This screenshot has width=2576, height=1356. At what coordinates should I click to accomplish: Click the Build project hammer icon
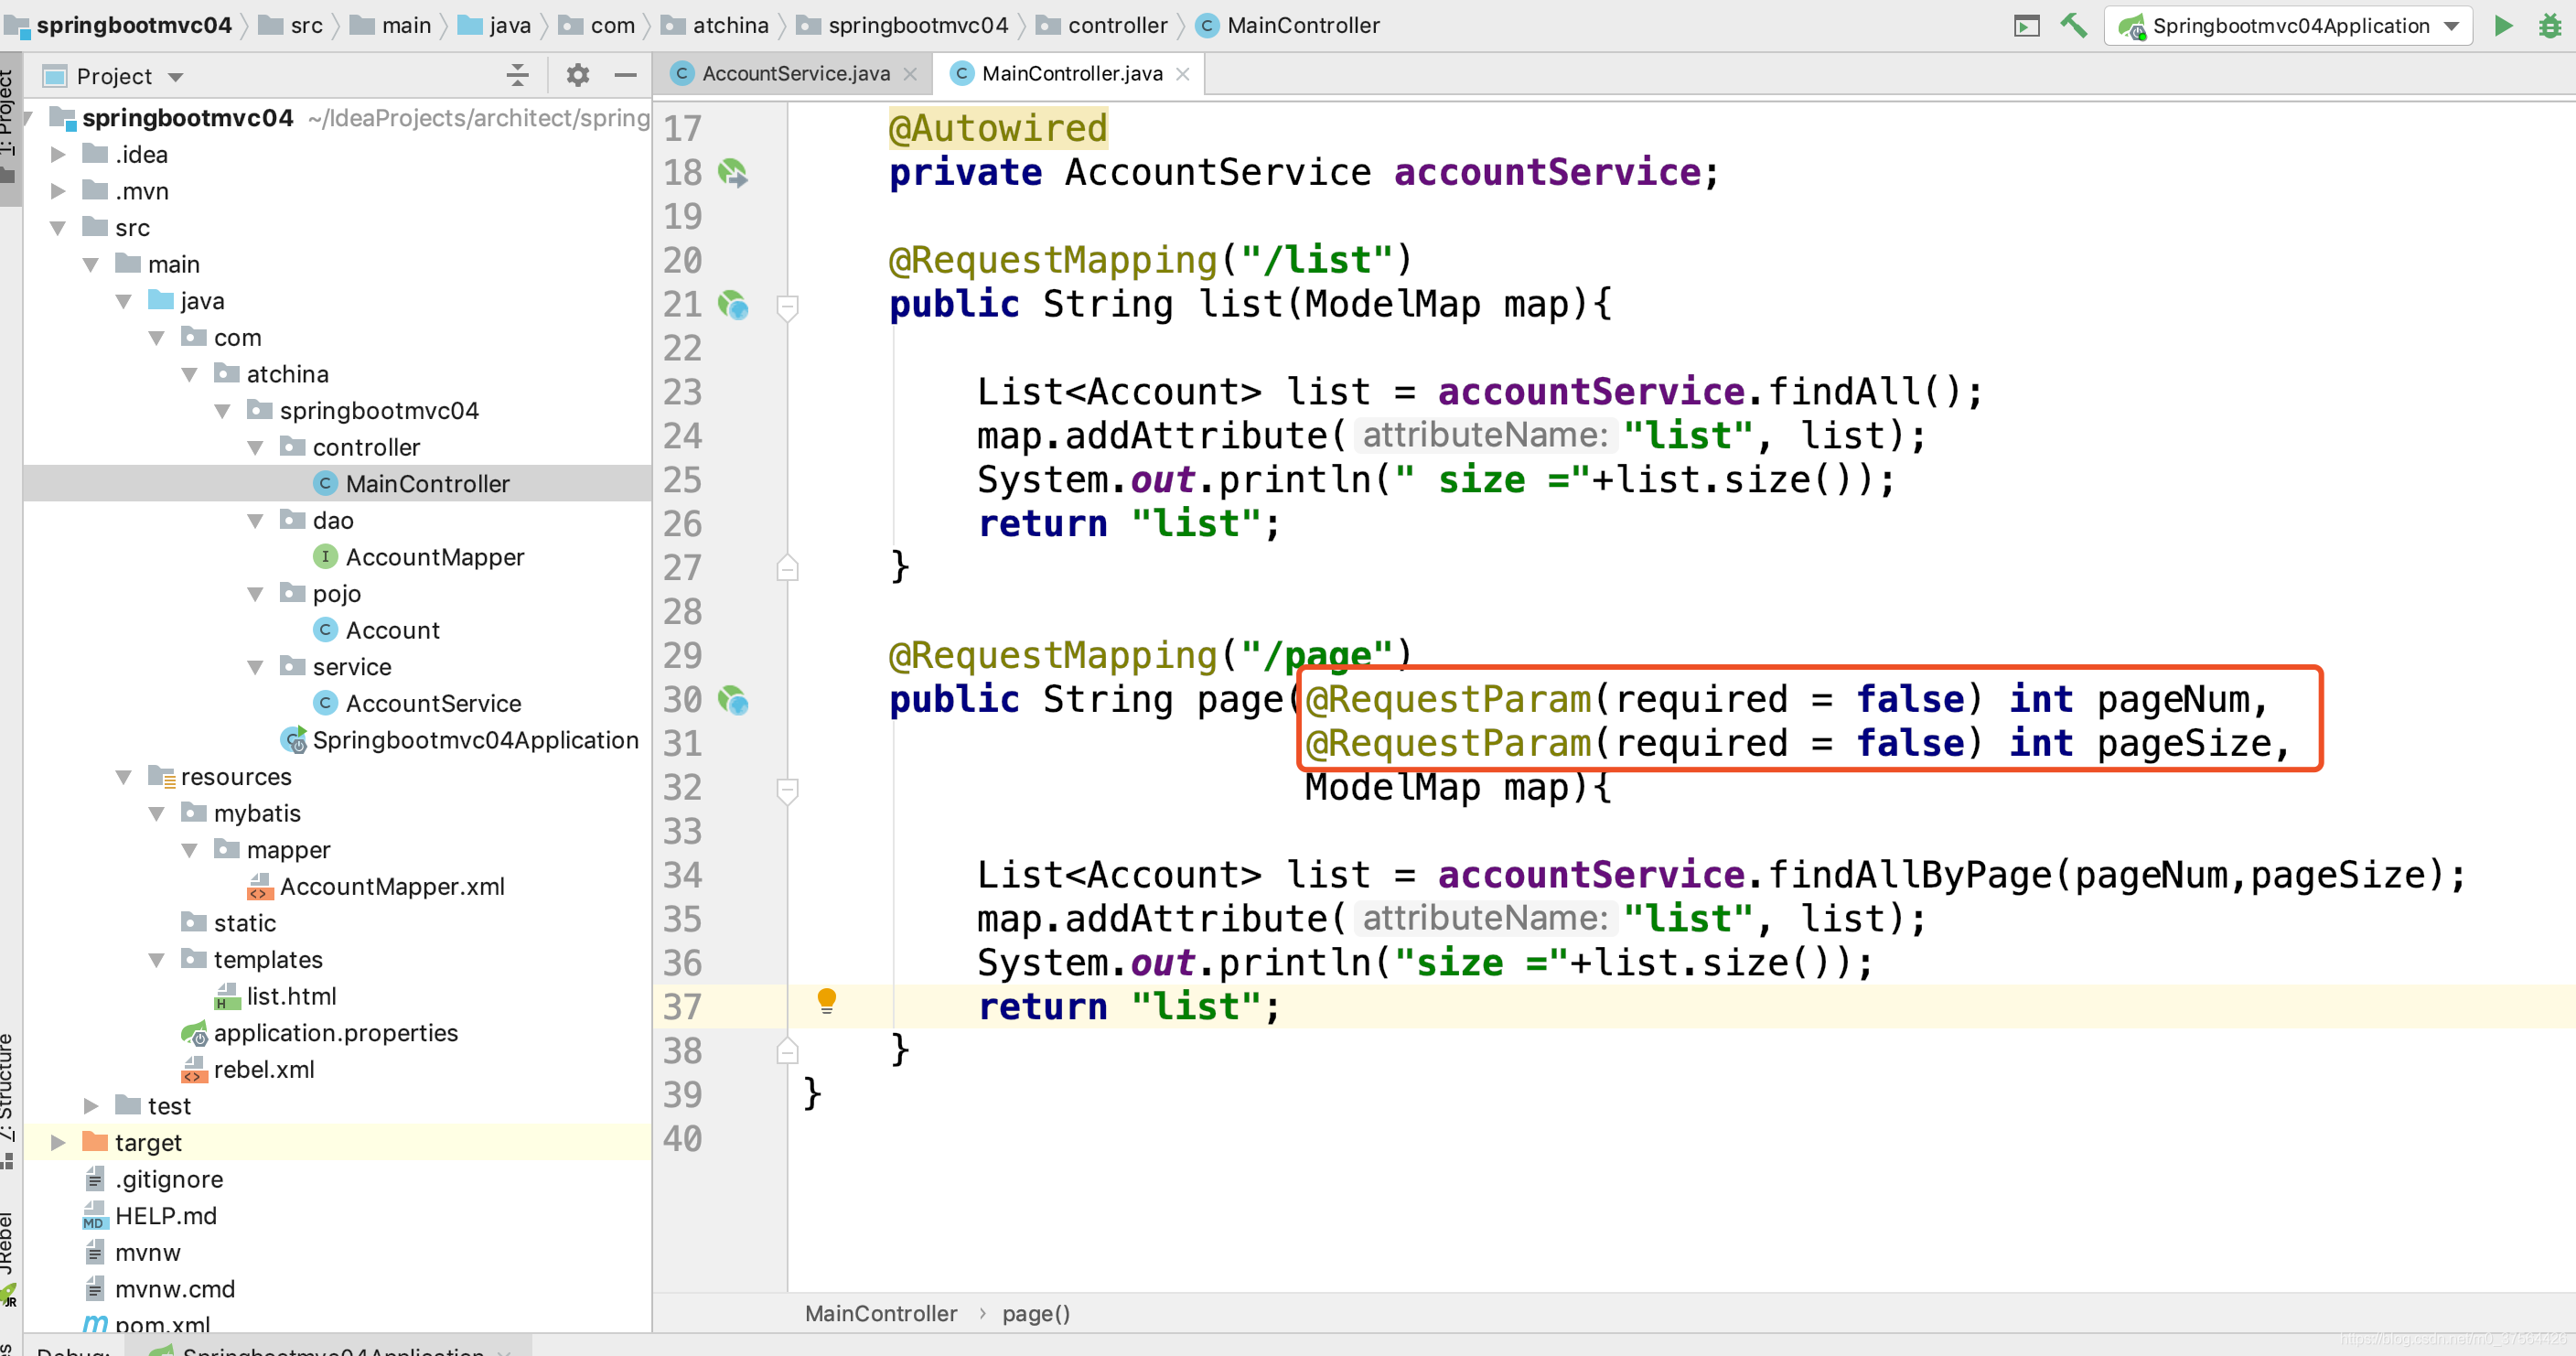tap(2074, 25)
